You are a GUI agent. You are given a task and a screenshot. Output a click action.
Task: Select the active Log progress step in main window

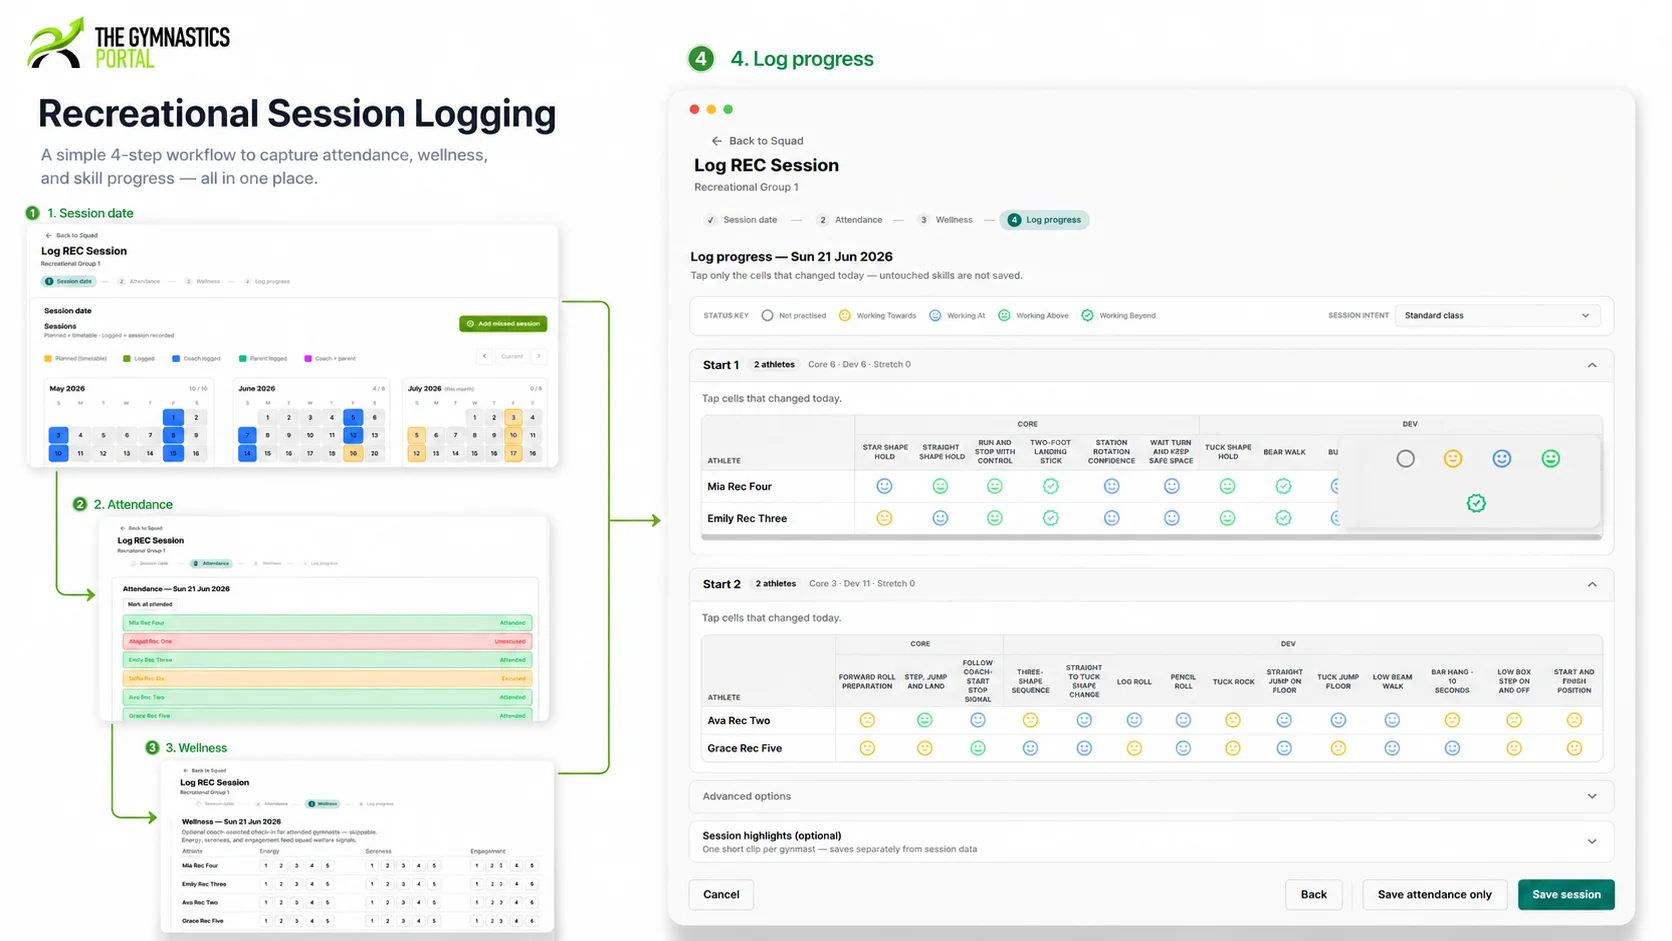pyautogui.click(x=1044, y=220)
